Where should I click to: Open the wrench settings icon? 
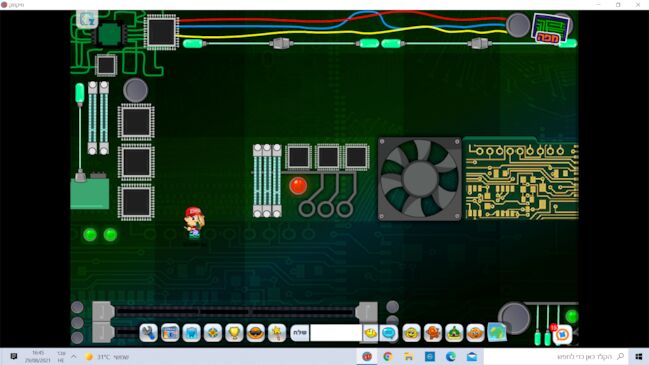149,333
